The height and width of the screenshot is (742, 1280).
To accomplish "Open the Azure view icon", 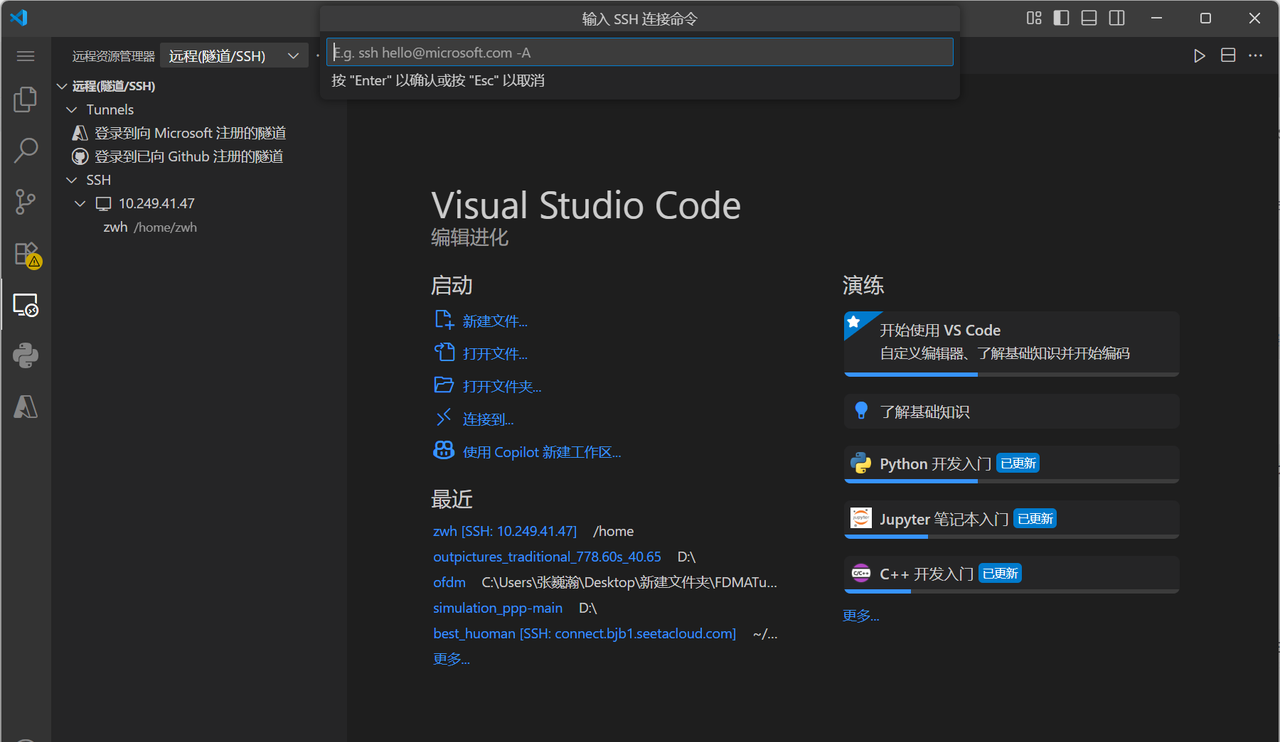I will click(x=25, y=407).
